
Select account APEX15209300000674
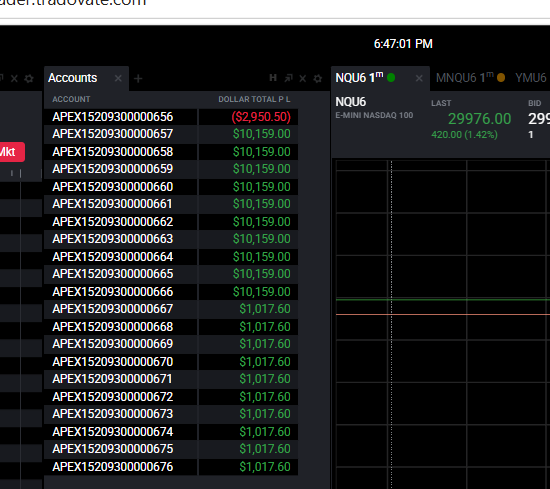(113, 432)
